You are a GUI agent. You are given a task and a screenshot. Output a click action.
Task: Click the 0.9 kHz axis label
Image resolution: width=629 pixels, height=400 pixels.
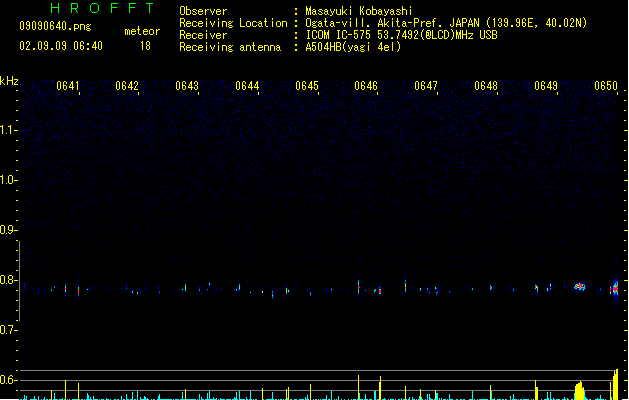[8, 230]
